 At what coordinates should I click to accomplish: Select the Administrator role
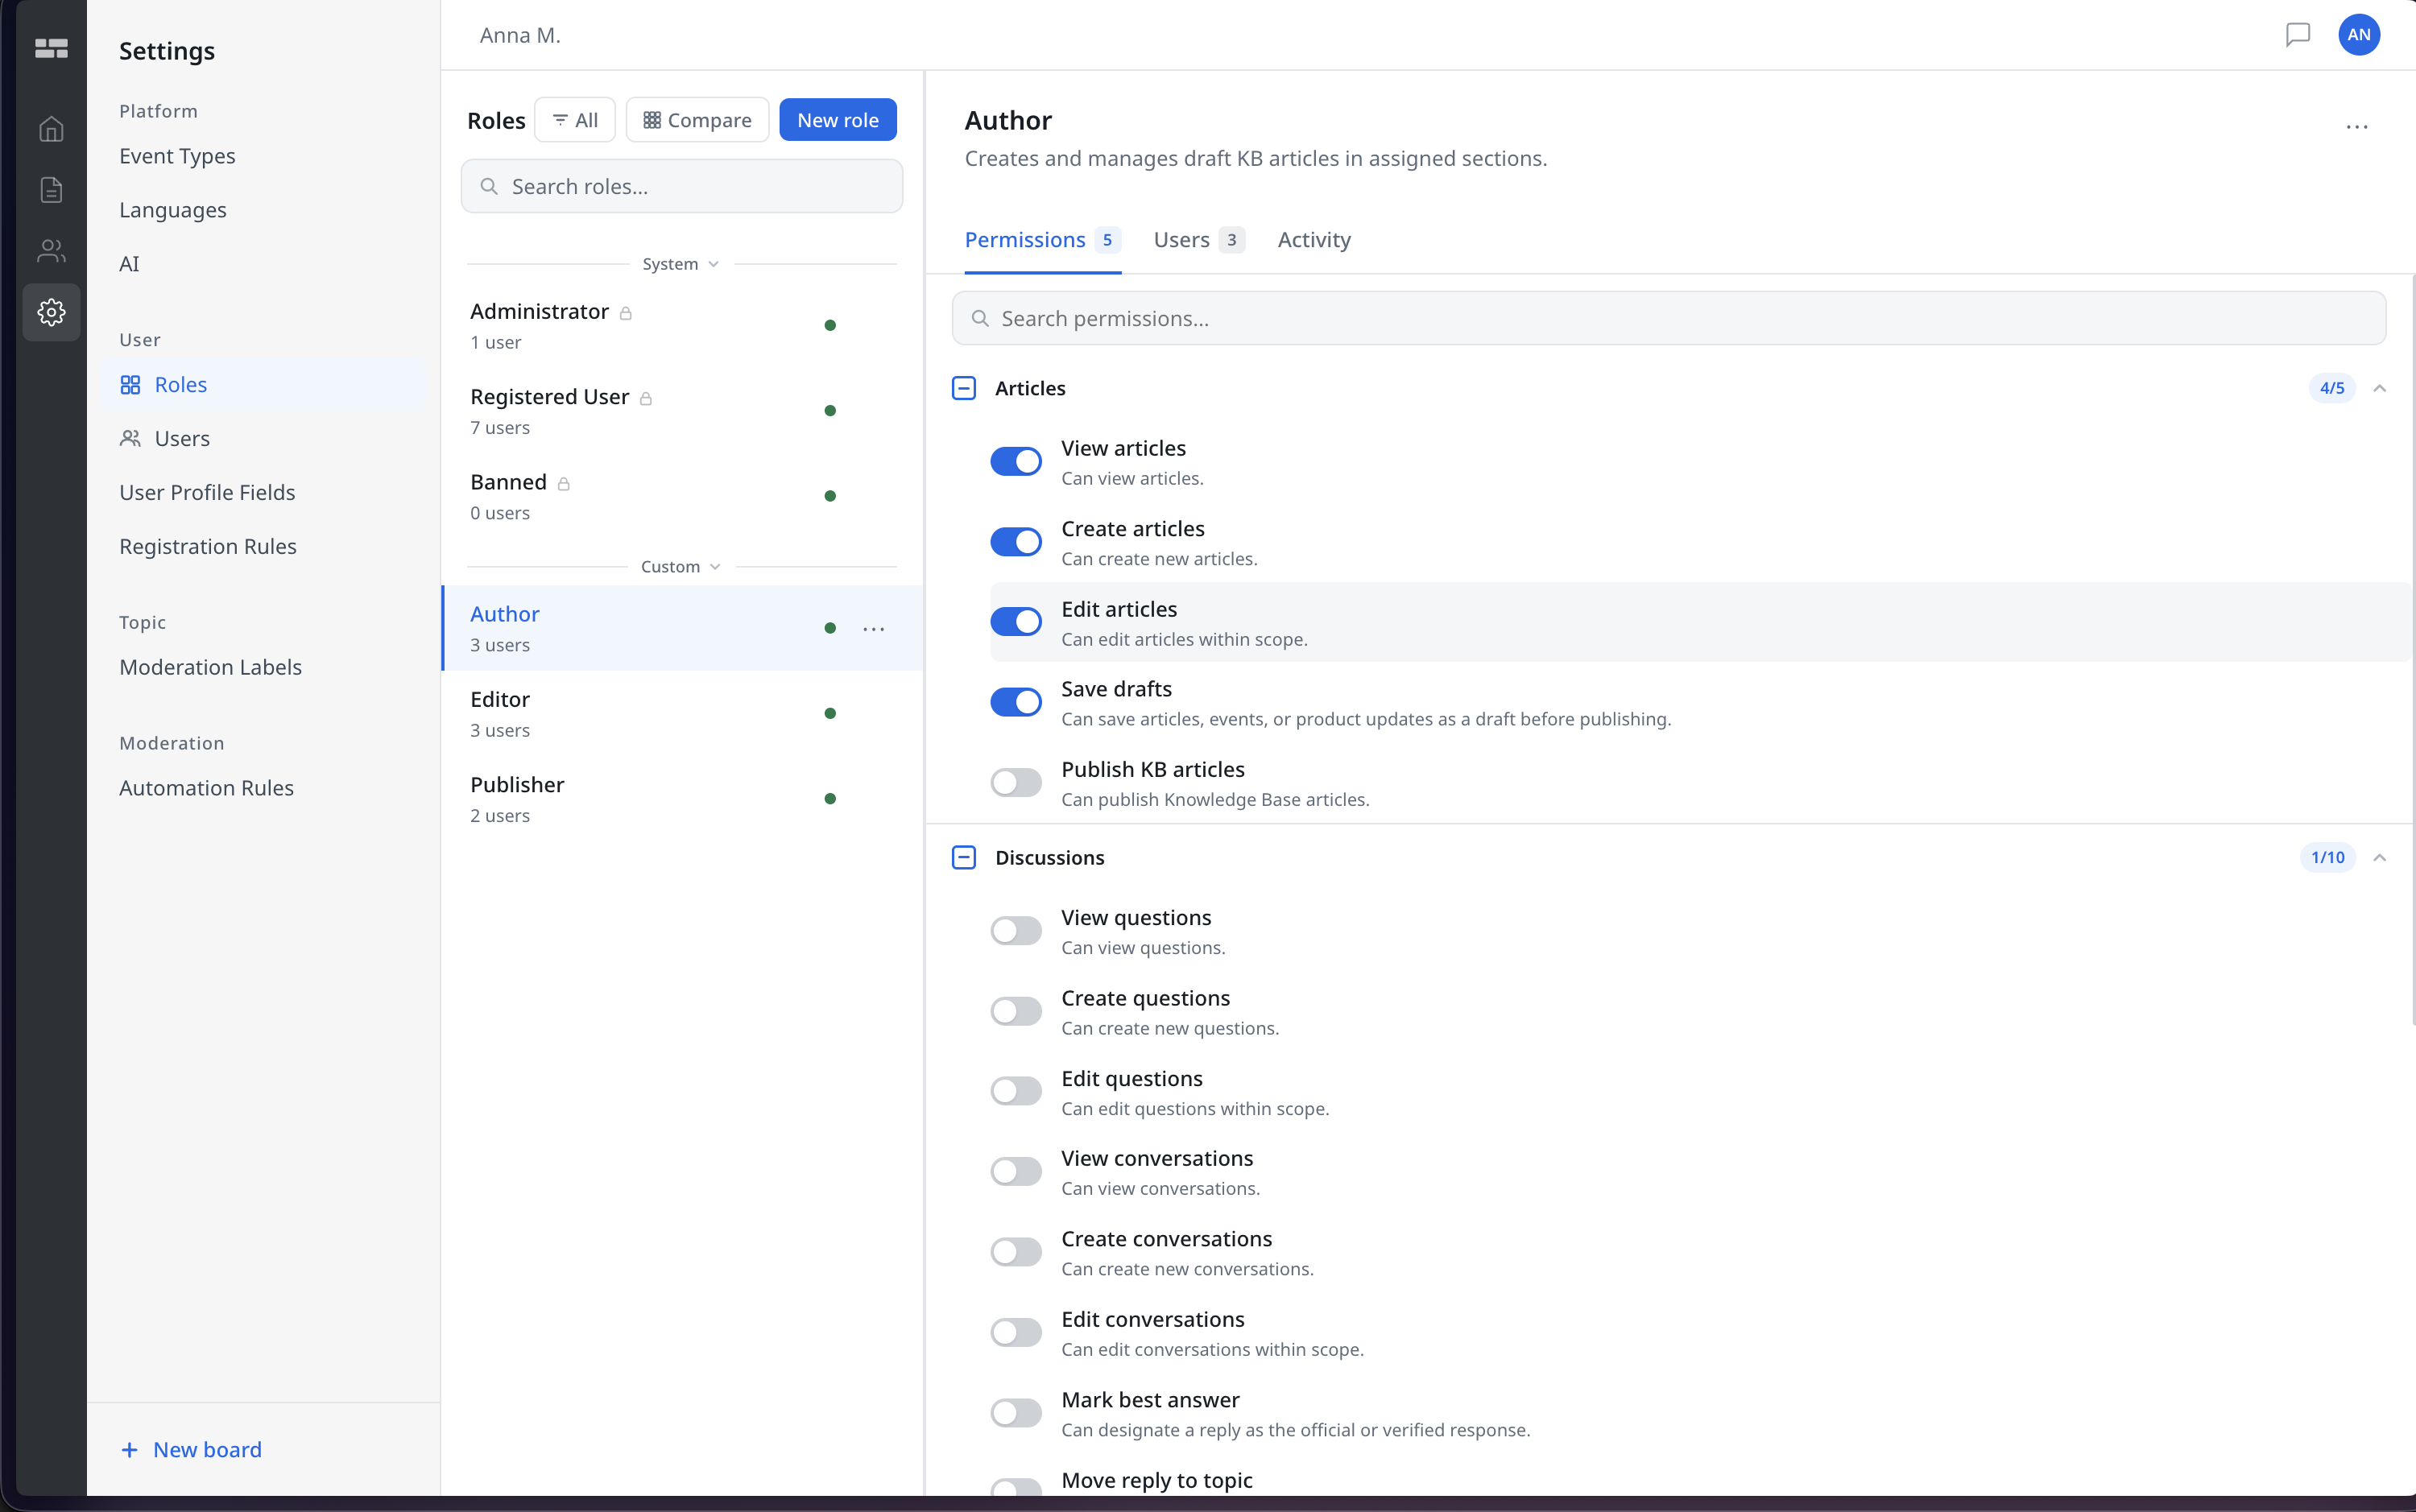coord(682,325)
